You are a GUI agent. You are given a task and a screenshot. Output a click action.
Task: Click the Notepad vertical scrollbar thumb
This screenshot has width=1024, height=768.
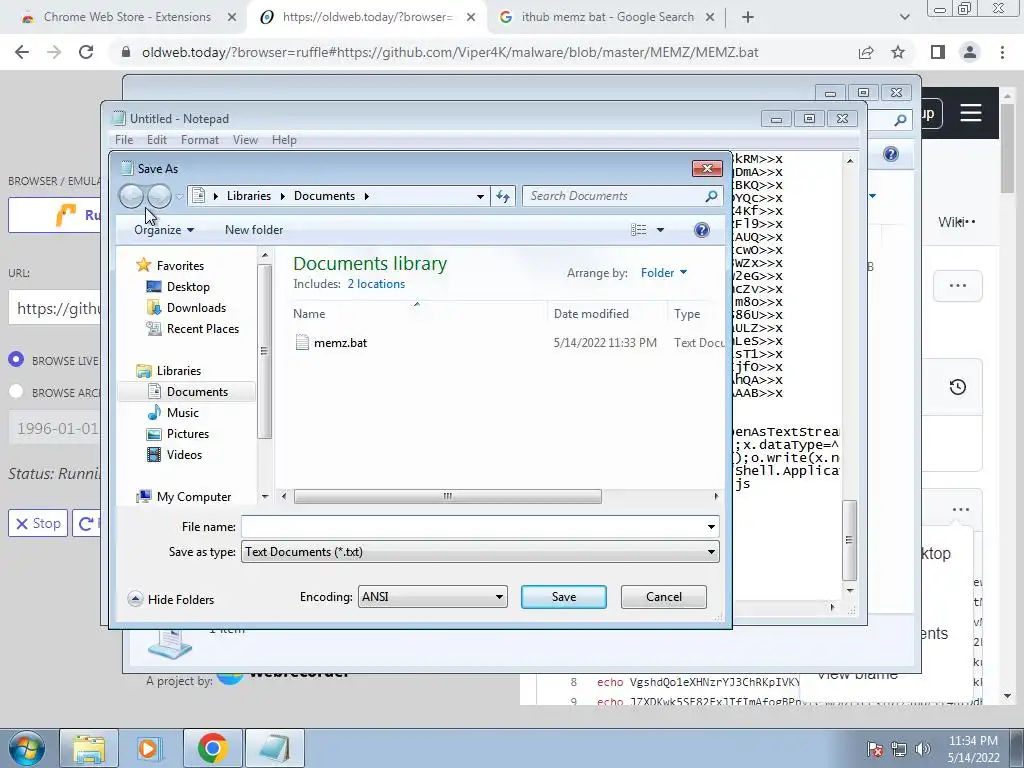[x=849, y=541]
